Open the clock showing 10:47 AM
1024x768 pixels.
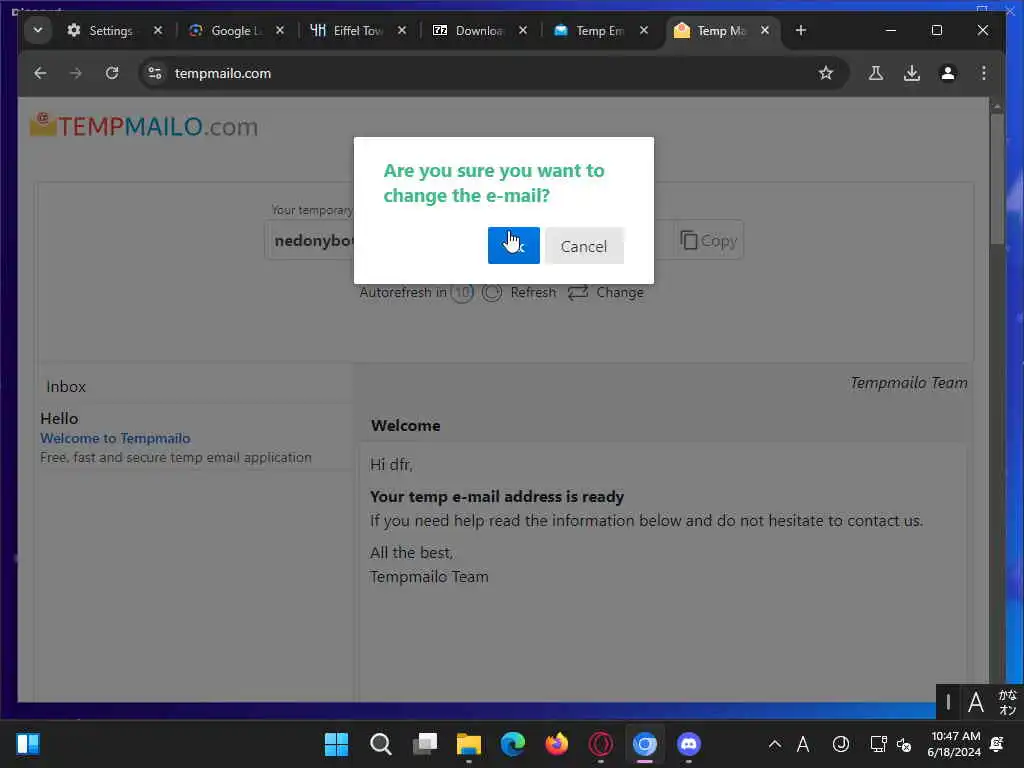coord(954,744)
